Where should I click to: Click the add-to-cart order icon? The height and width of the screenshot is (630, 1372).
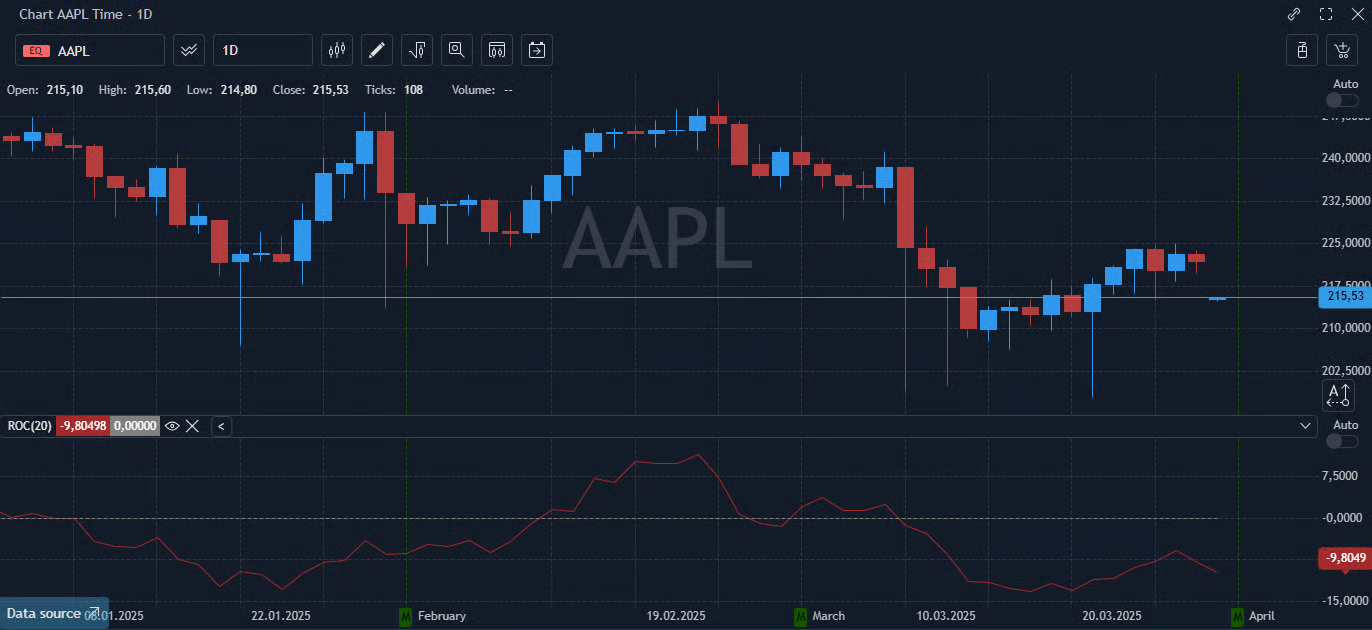(1341, 50)
